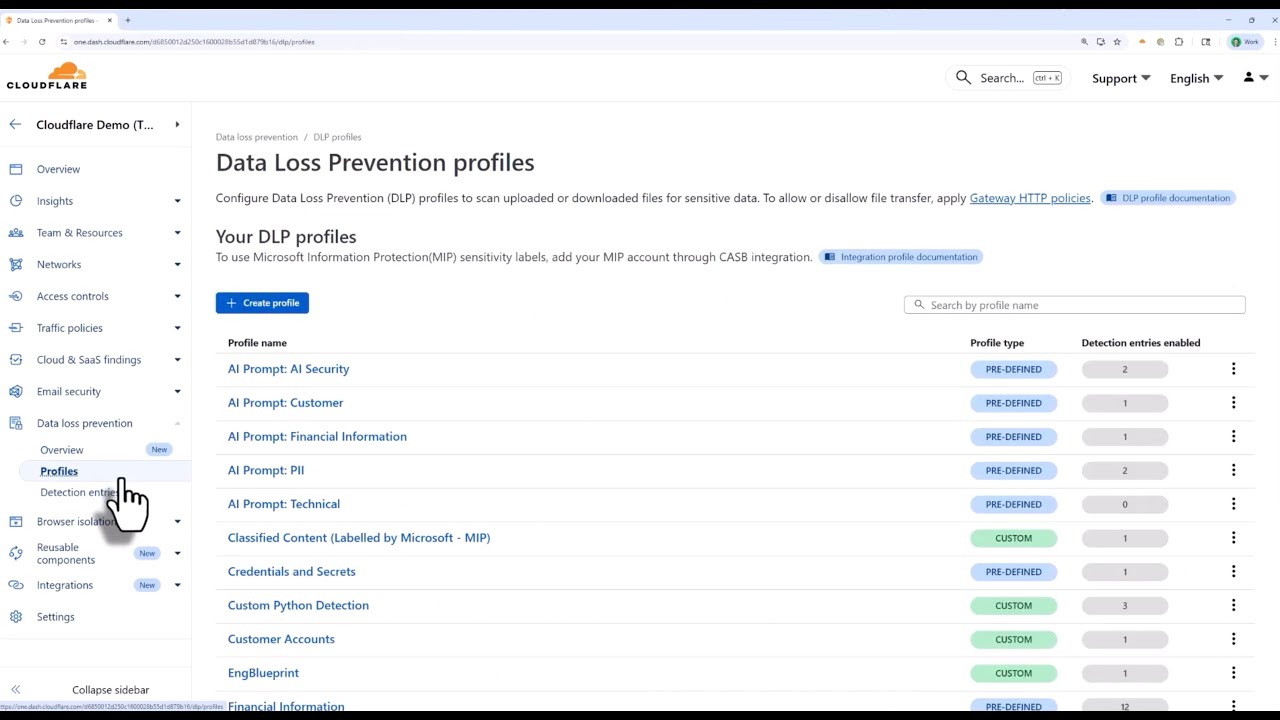The image size is (1280, 720).
Task: Click the Team & Resources sidebar icon
Action: point(16,233)
